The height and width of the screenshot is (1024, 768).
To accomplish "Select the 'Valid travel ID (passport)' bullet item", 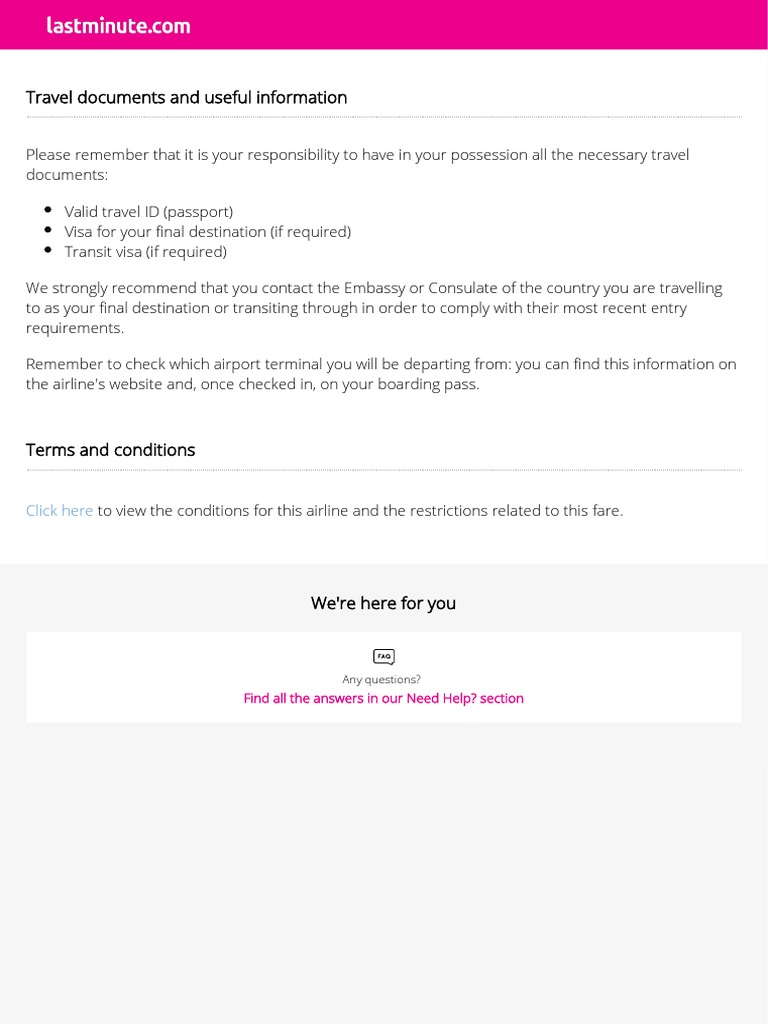I will tap(148, 212).
